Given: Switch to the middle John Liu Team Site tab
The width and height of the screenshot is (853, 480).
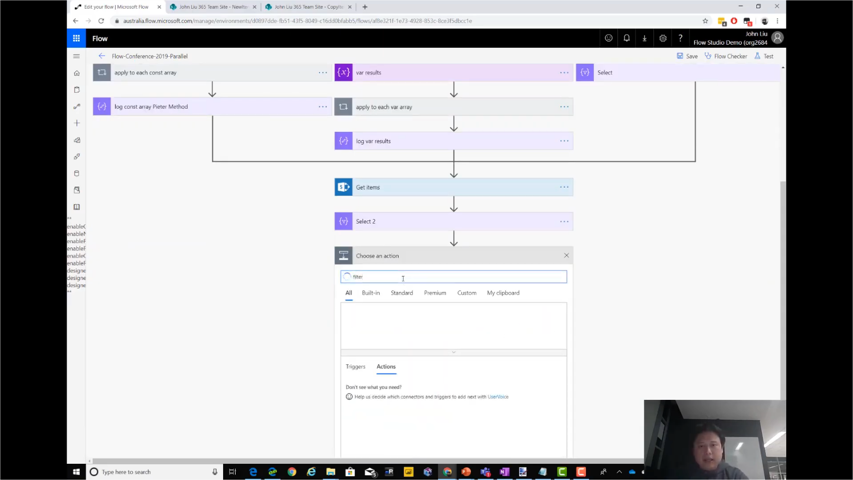Looking at the screenshot, I should (213, 7).
